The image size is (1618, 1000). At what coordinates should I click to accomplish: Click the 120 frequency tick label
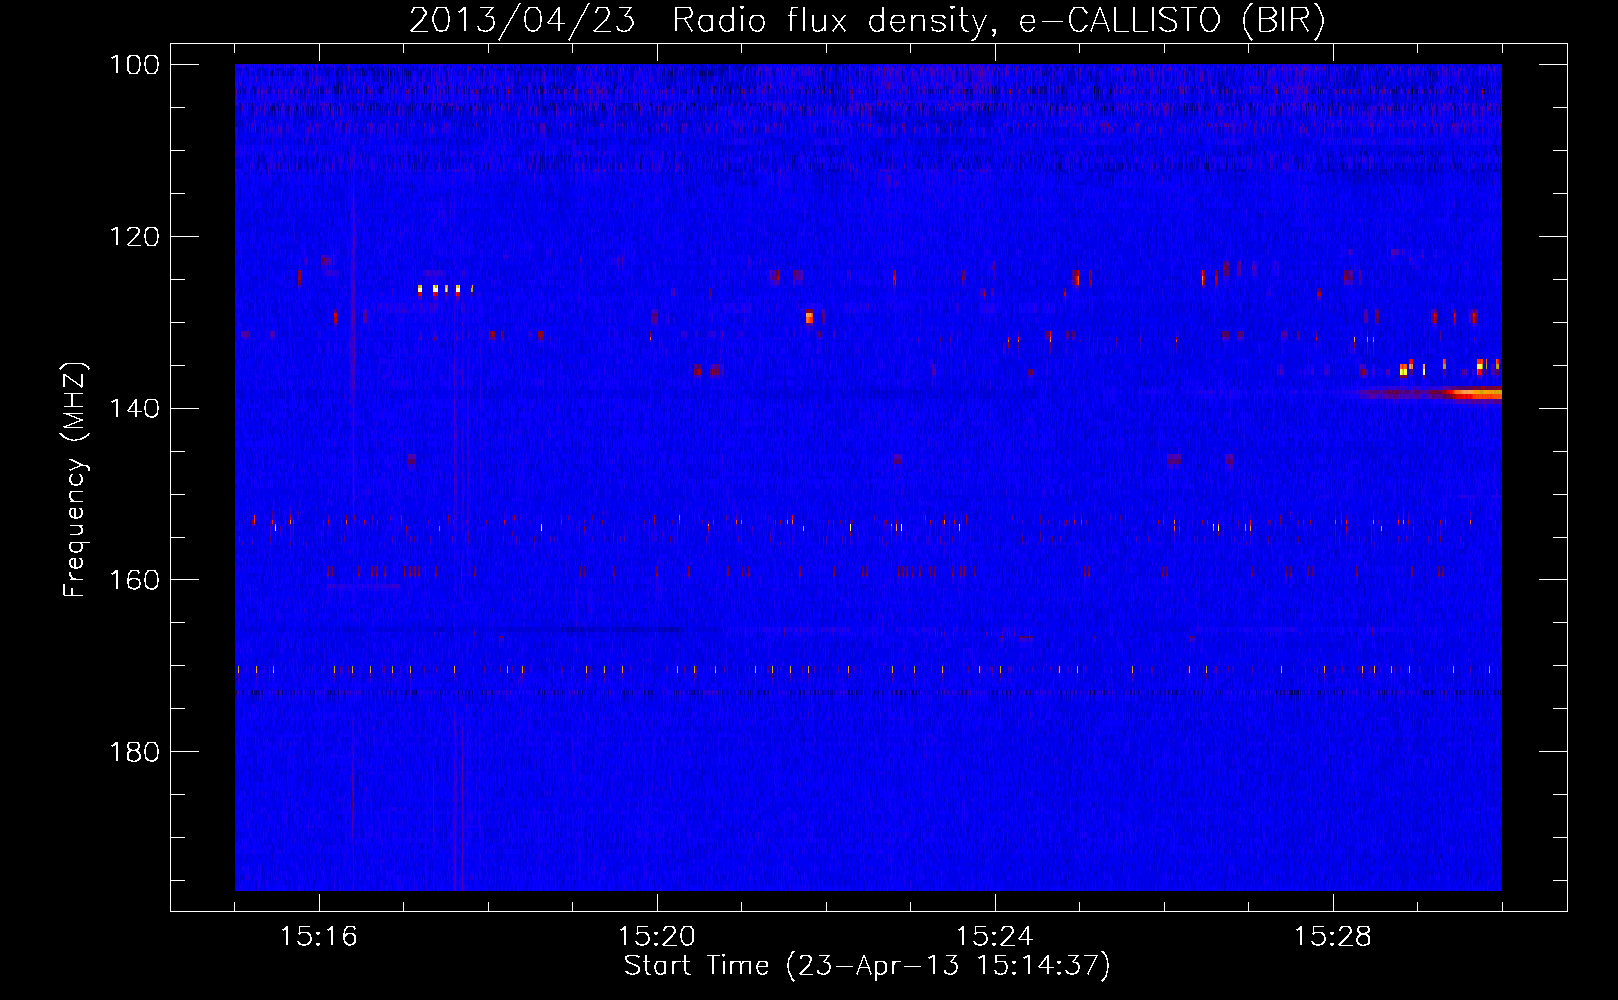(x=135, y=237)
